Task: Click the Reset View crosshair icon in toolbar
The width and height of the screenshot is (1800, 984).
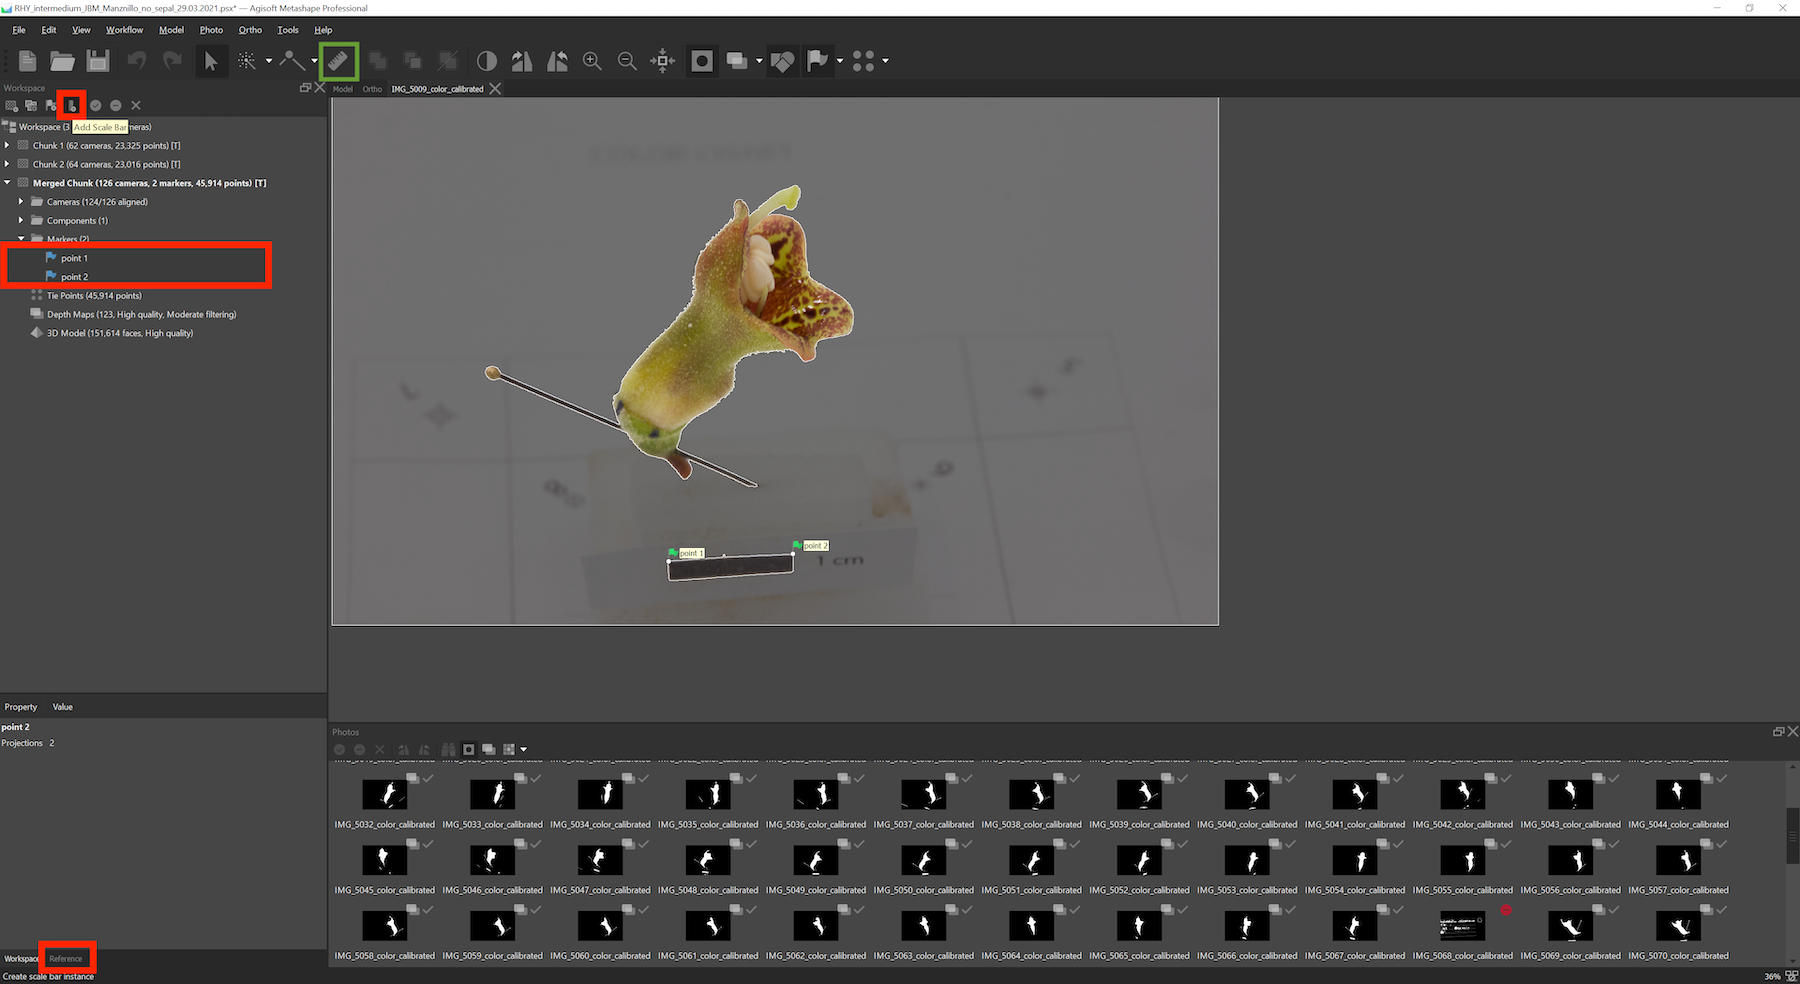Action: (662, 61)
